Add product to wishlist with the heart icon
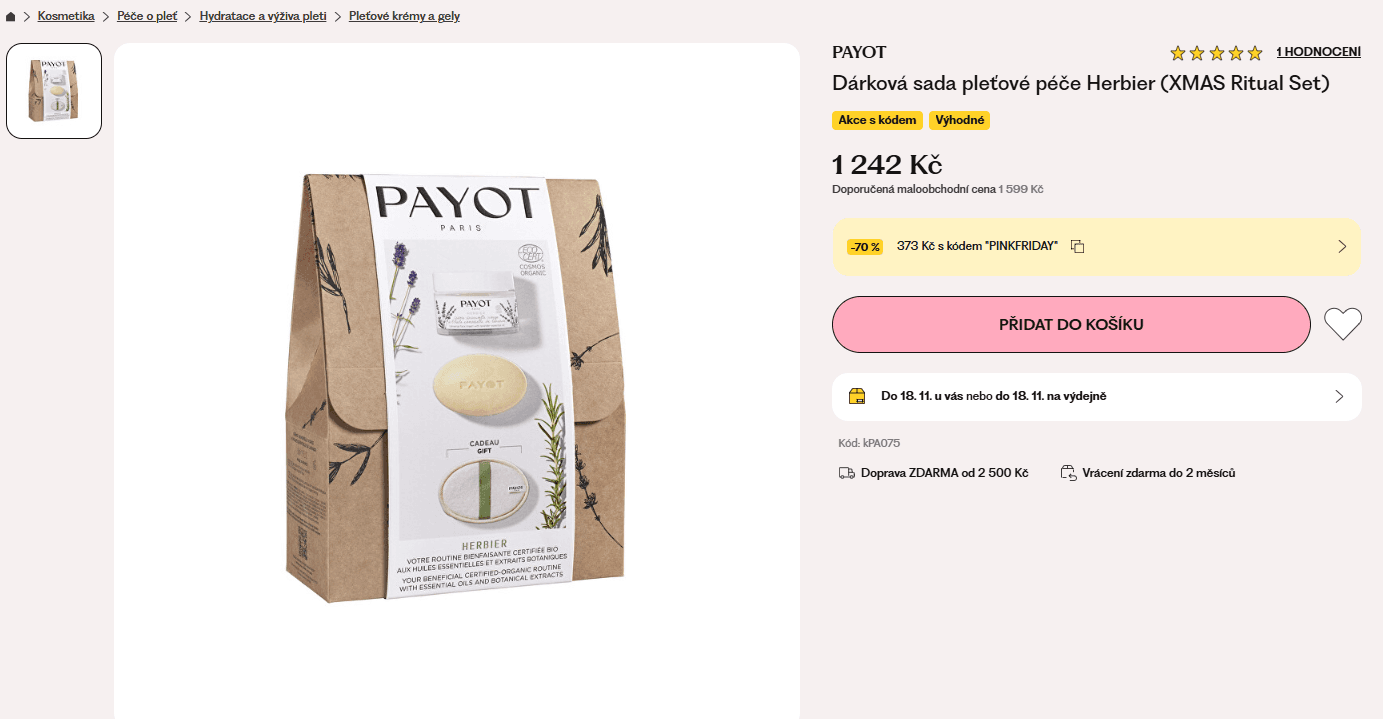The height and width of the screenshot is (719, 1383). click(1342, 323)
